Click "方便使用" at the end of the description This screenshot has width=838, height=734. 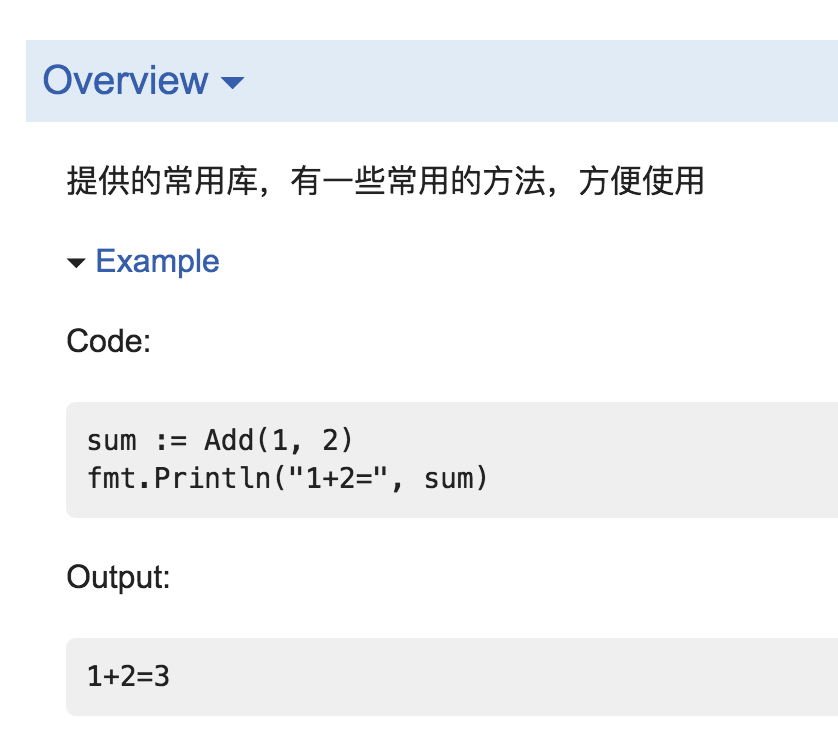click(x=641, y=181)
